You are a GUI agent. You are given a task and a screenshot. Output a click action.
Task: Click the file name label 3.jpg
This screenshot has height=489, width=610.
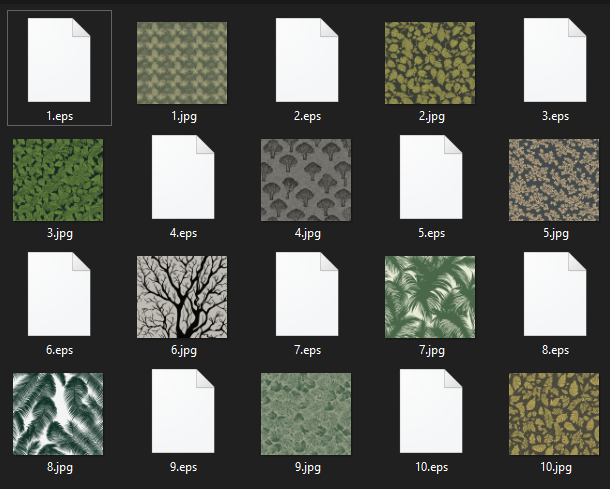point(60,233)
